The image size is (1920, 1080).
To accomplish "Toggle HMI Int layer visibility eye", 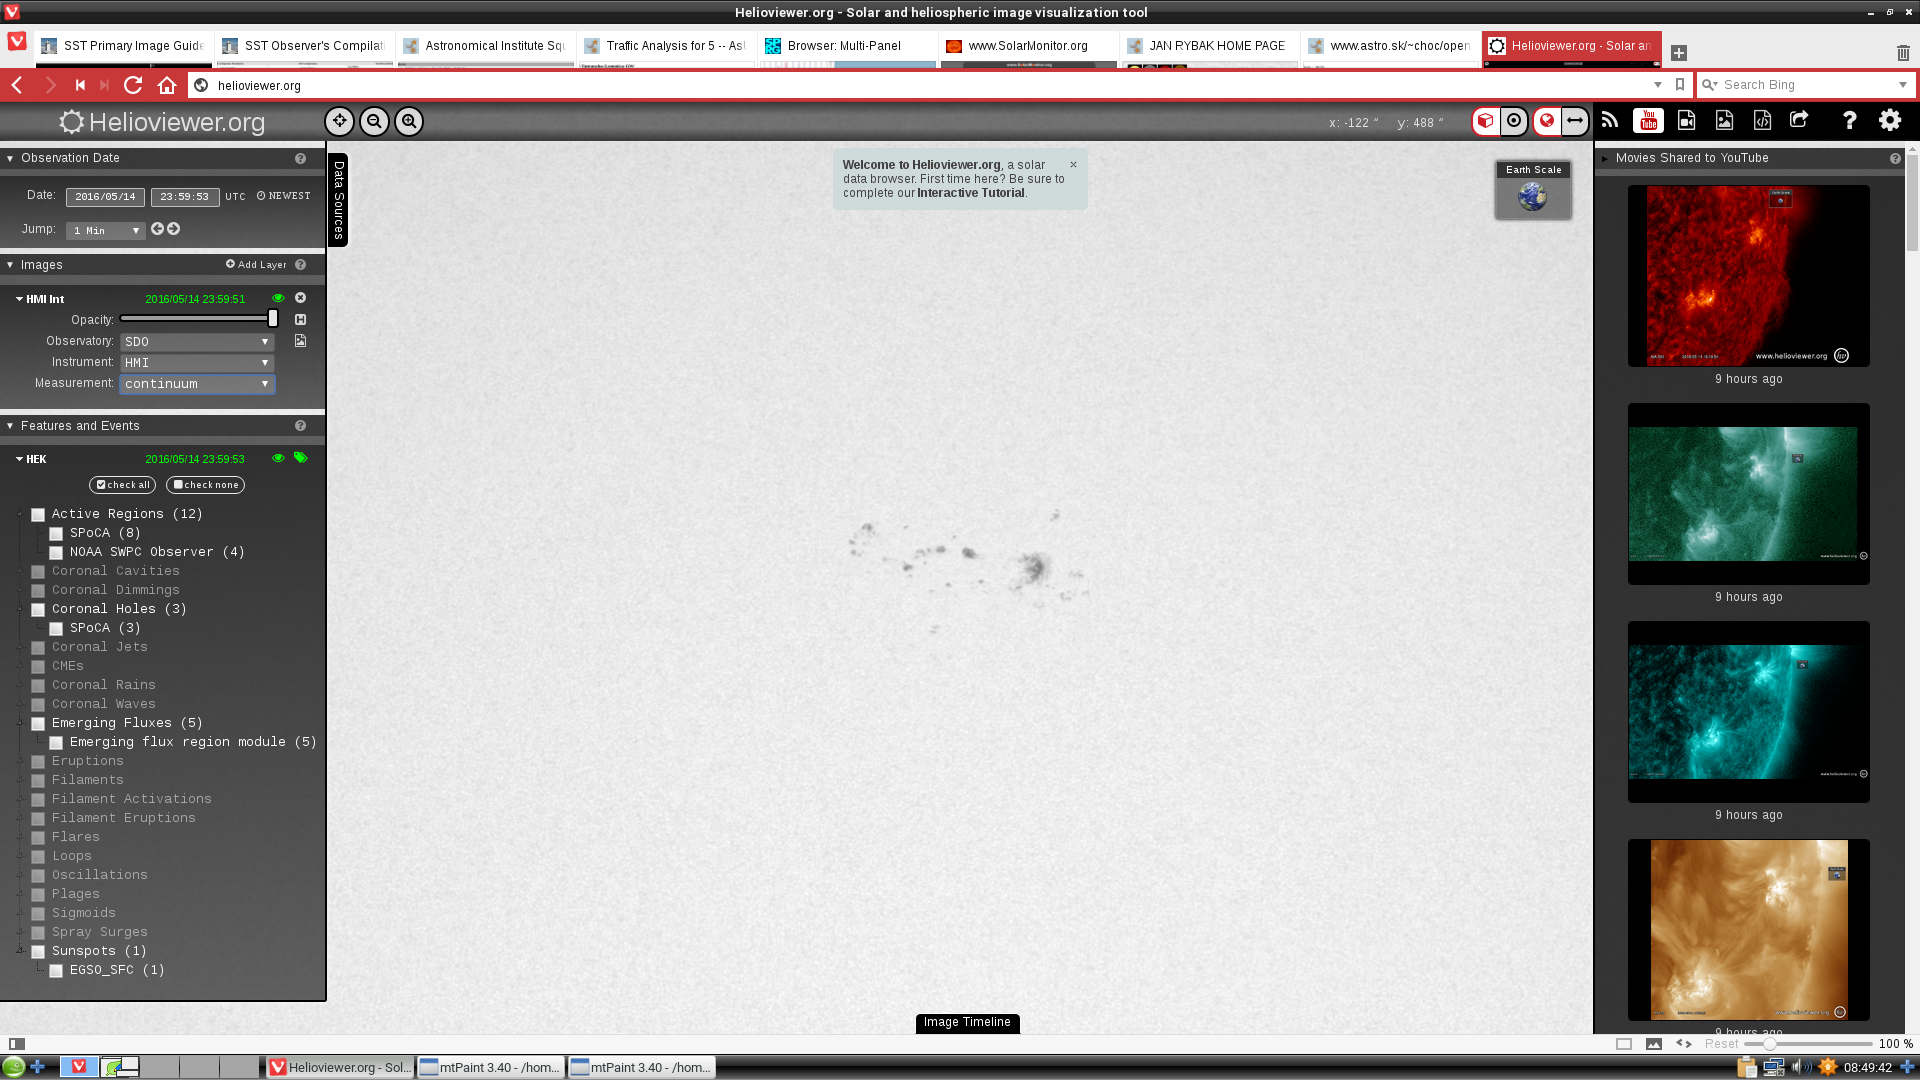I will 278,298.
